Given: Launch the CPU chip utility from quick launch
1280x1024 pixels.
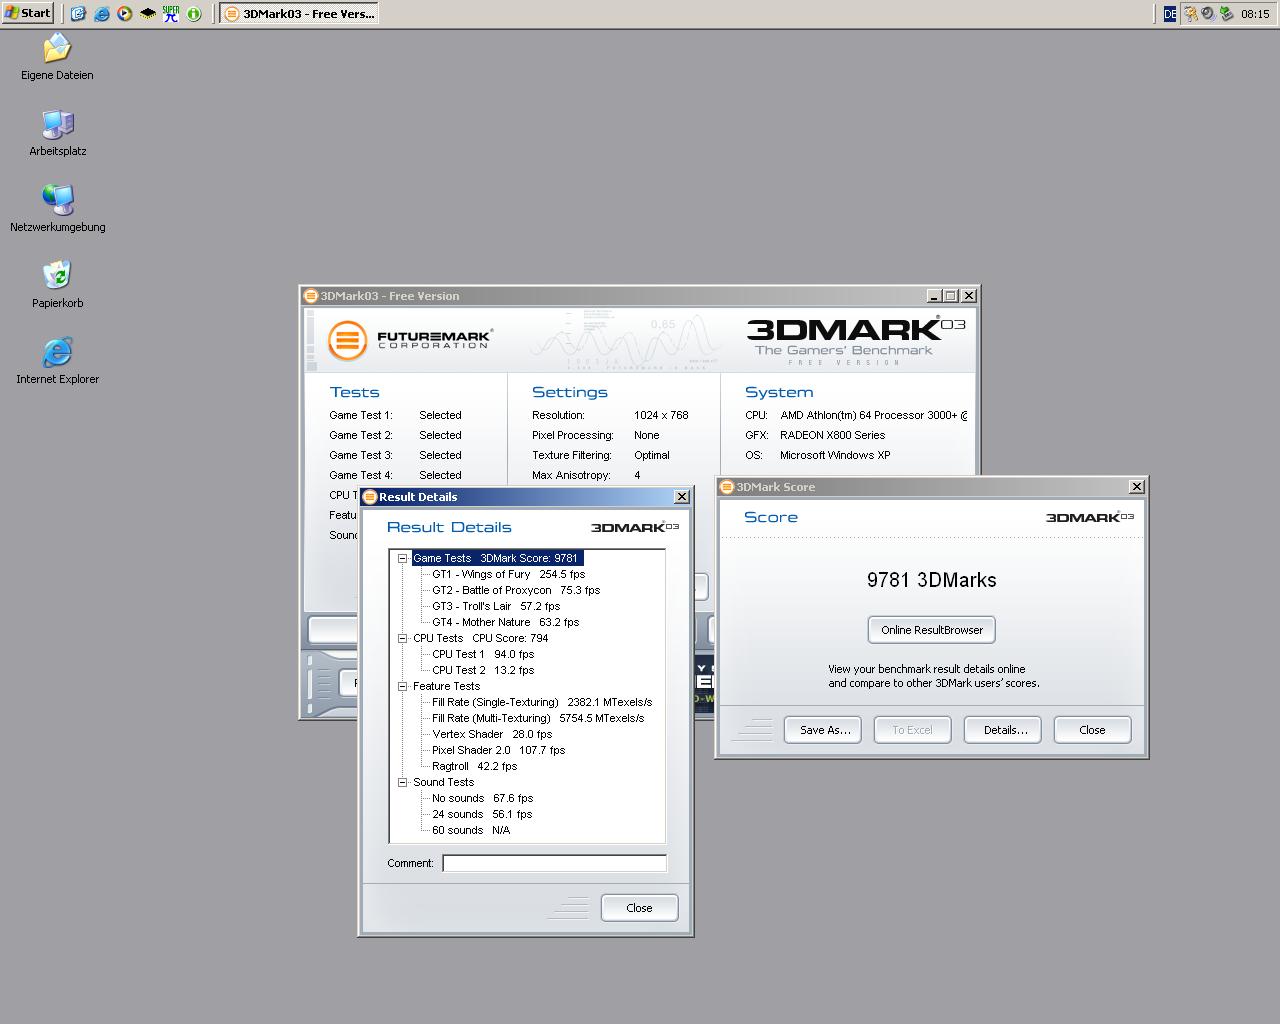Looking at the screenshot, I should point(147,14).
